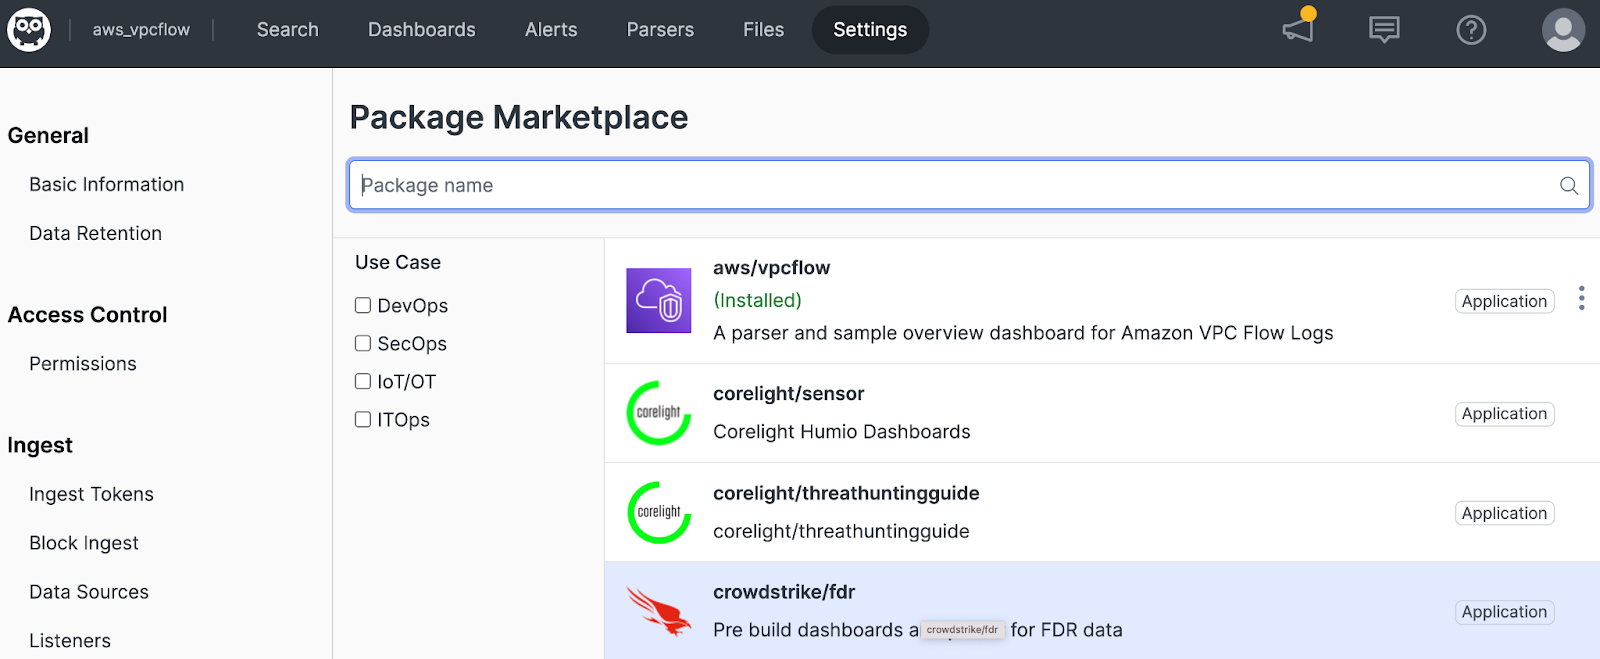Screen dimensions: 1600x659
Task: Open Data Retention settings
Action: pos(95,234)
